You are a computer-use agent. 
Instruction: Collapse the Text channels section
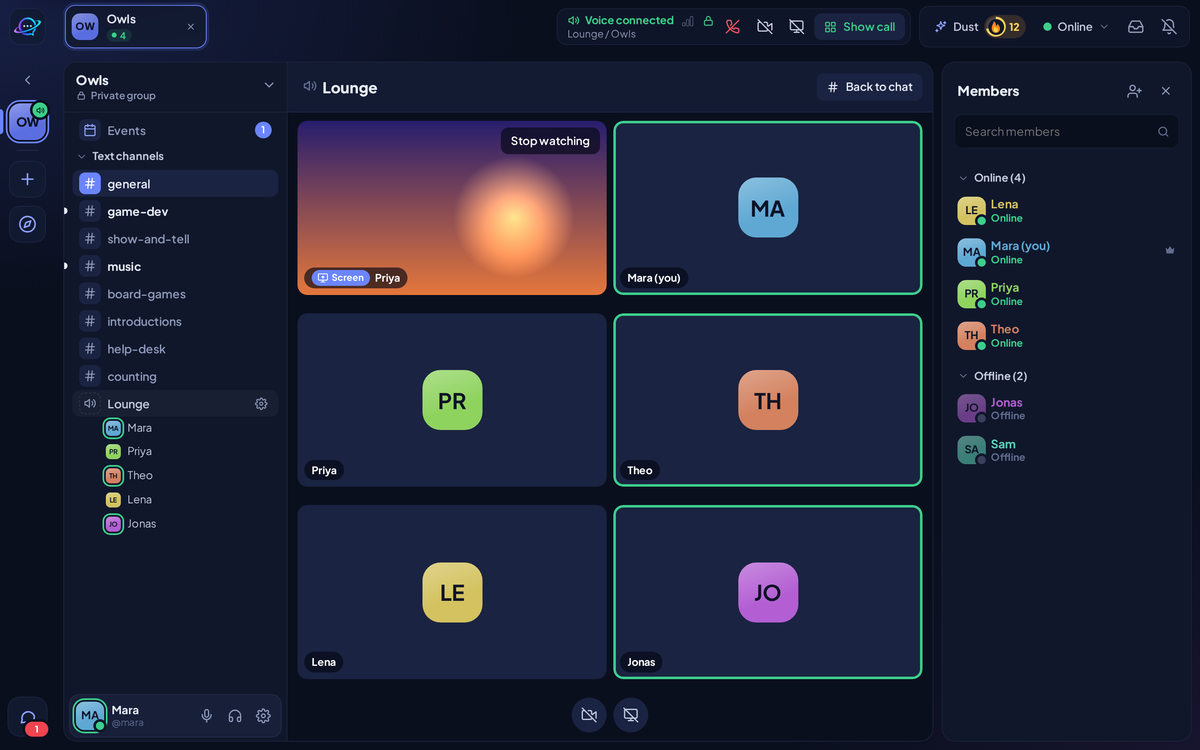tap(120, 156)
